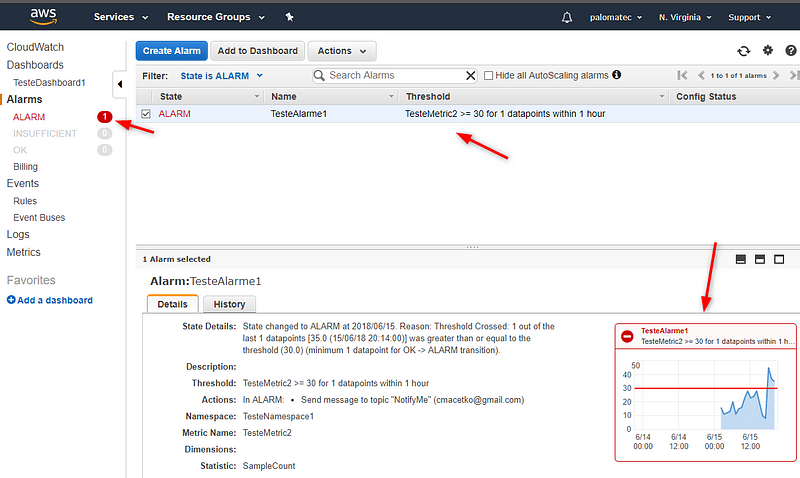Click the pane splitter resize handle
This screenshot has height=478, width=800.
(472, 247)
